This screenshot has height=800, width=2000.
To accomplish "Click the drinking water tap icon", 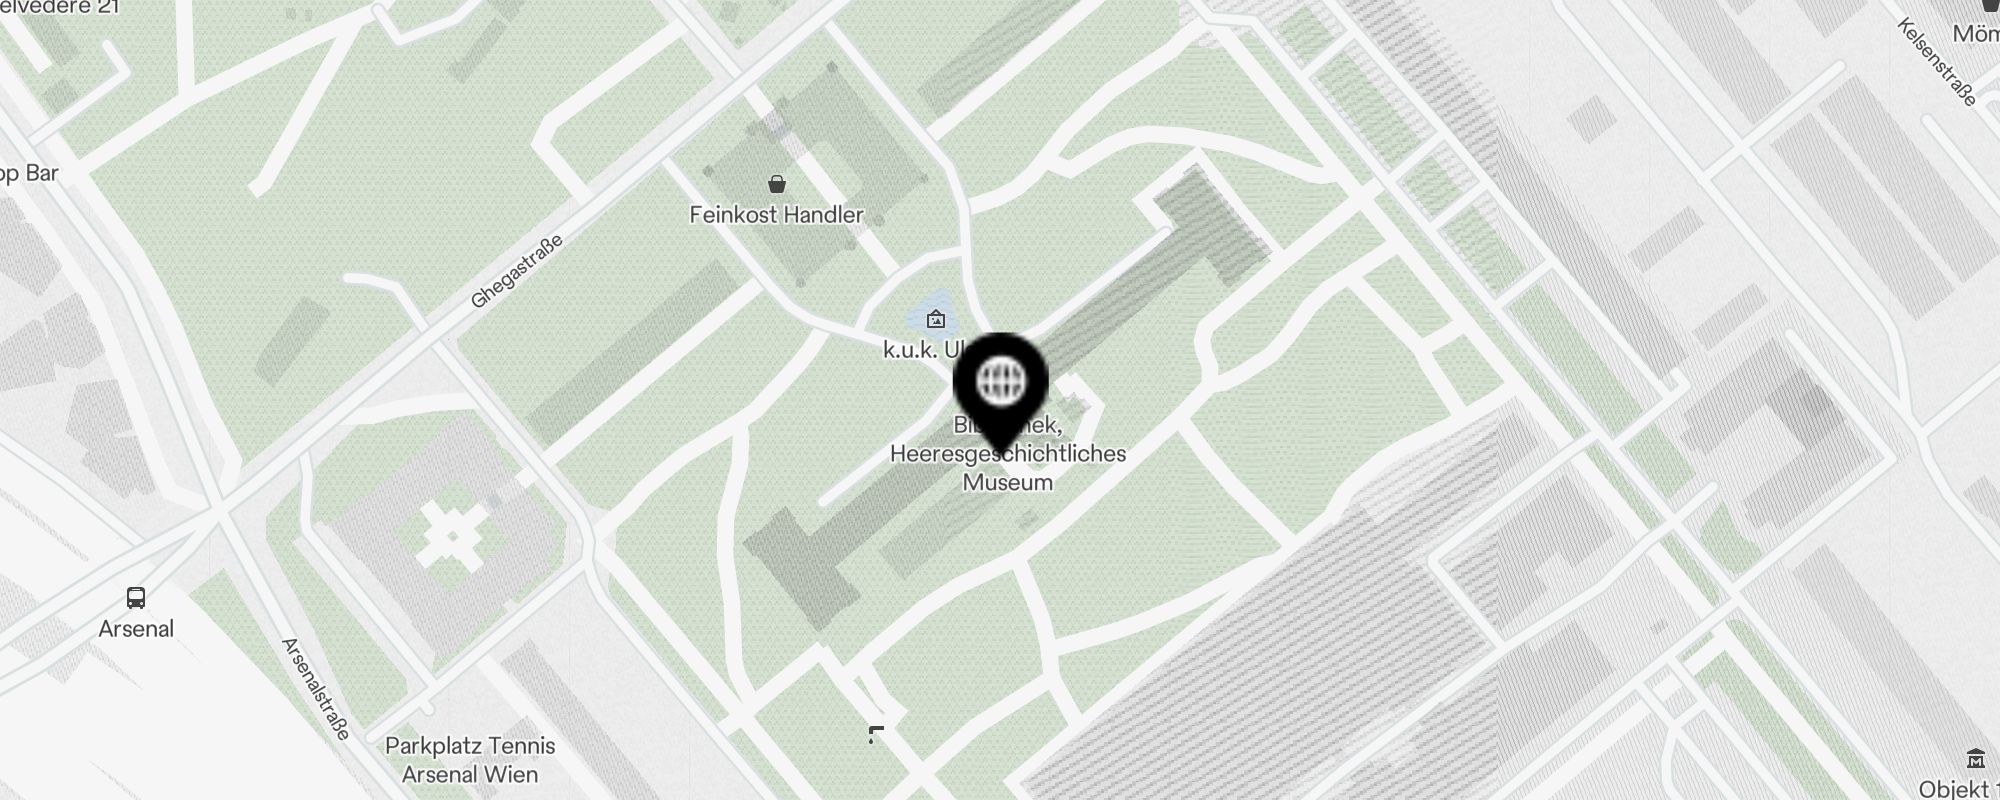I will (x=876, y=735).
